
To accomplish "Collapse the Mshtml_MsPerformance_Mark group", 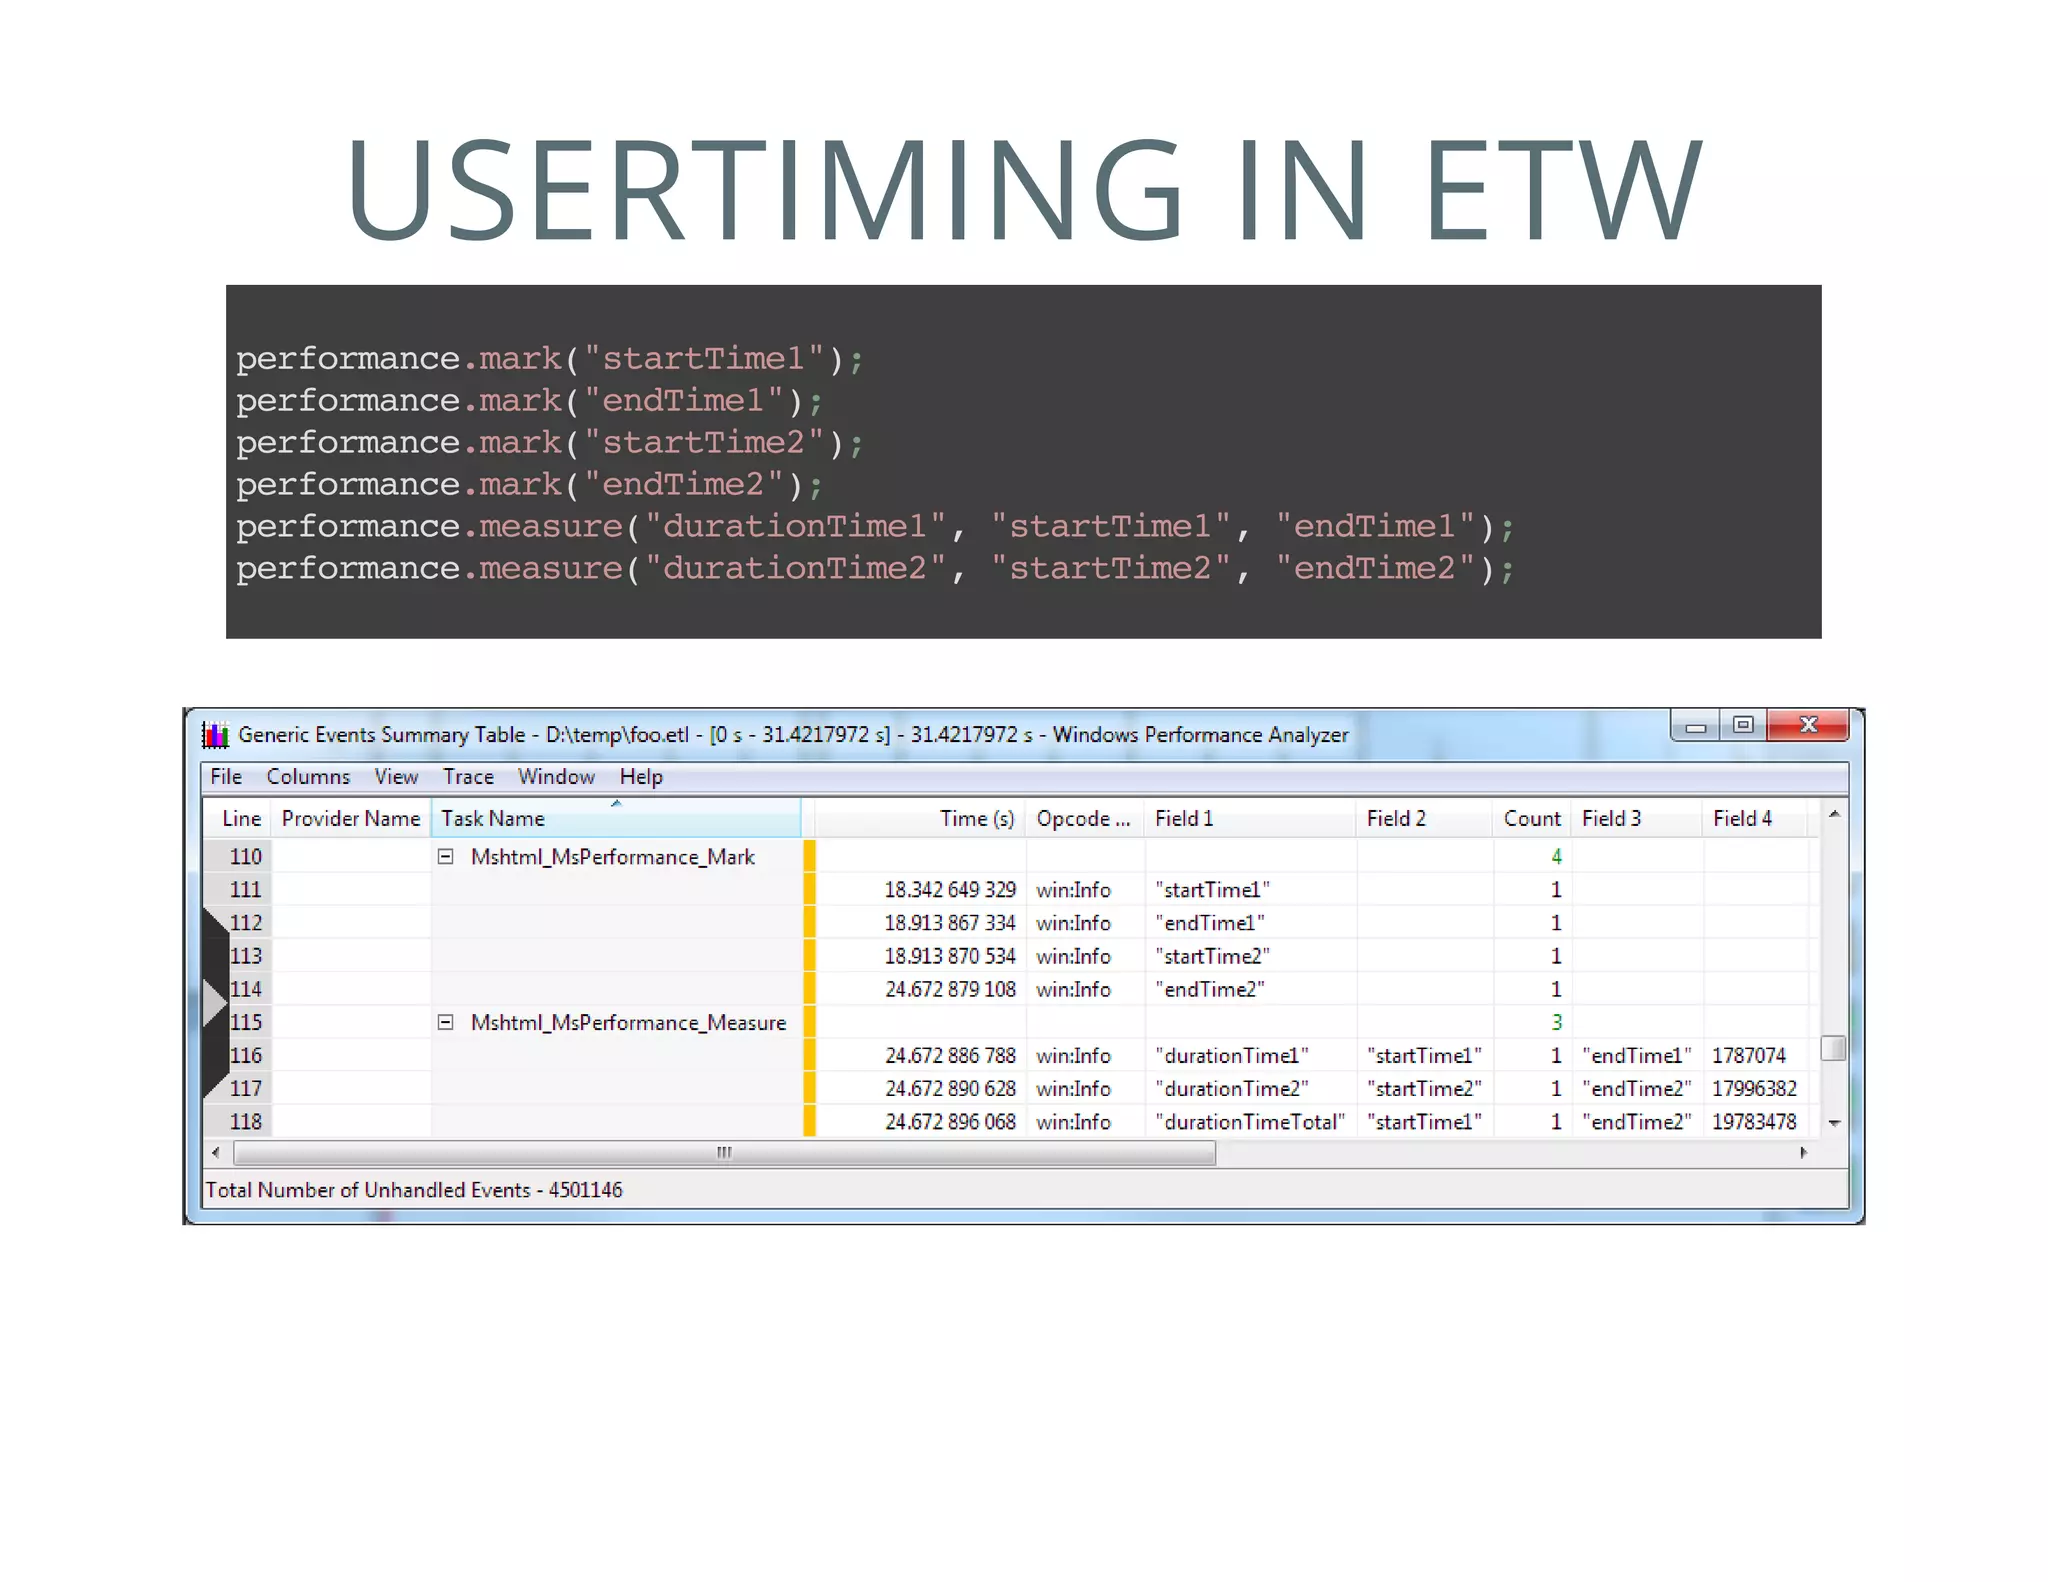I will click(x=446, y=856).
